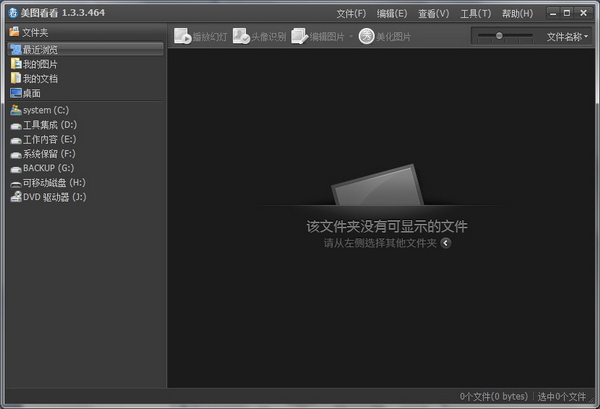Open the 文件(F) menu
Viewport: 600px width, 409px height.
click(x=351, y=14)
